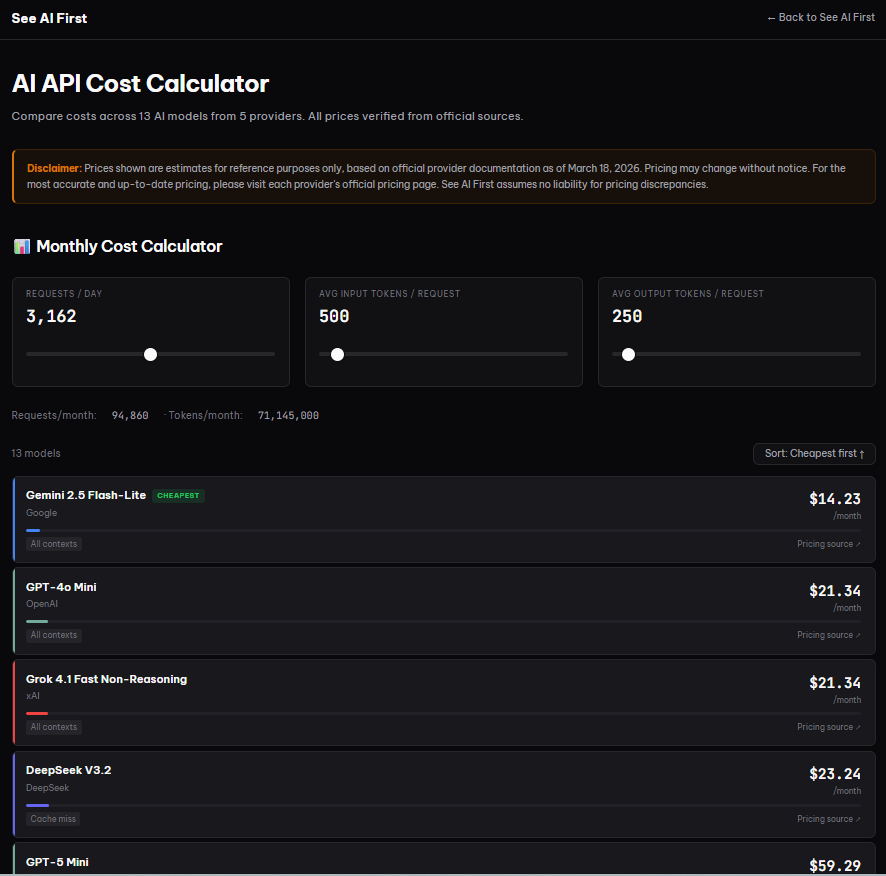Click the DeepSeek provider label under V3.2
This screenshot has height=876, width=886.
47,788
